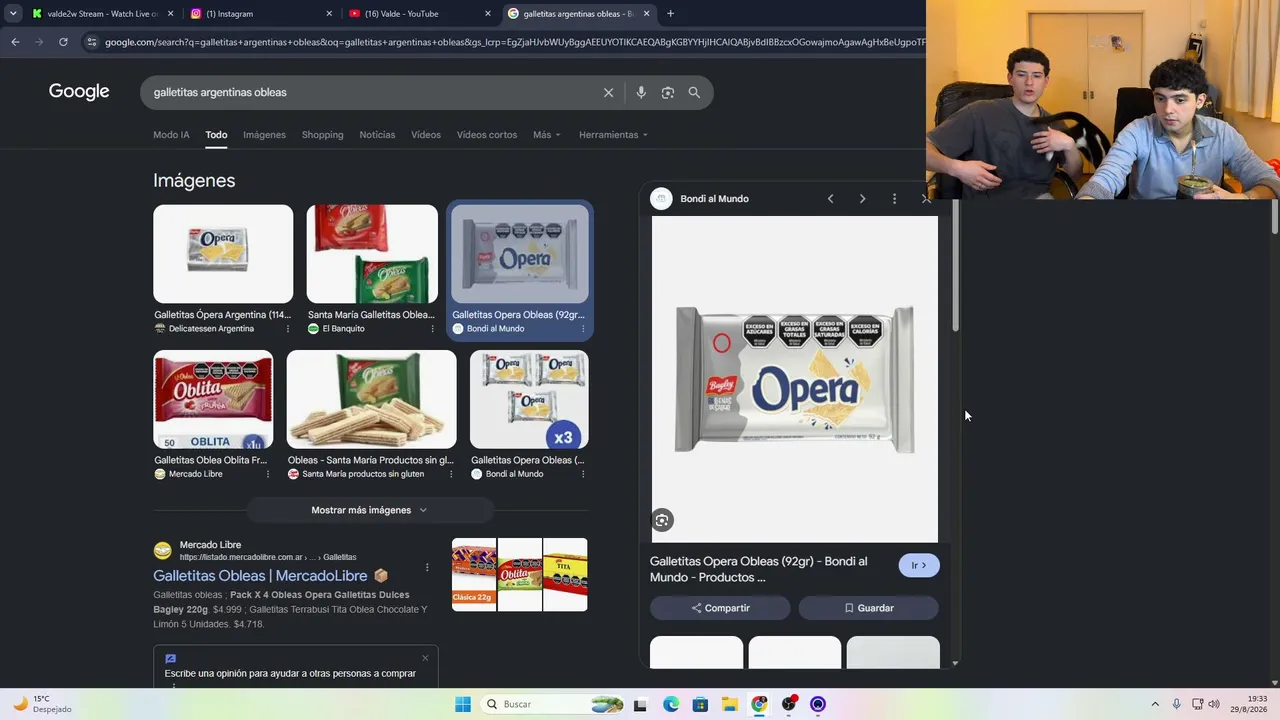Screen dimensions: 1280x720
Task: Open options for Santa María sin gluten image
Action: click(450, 474)
